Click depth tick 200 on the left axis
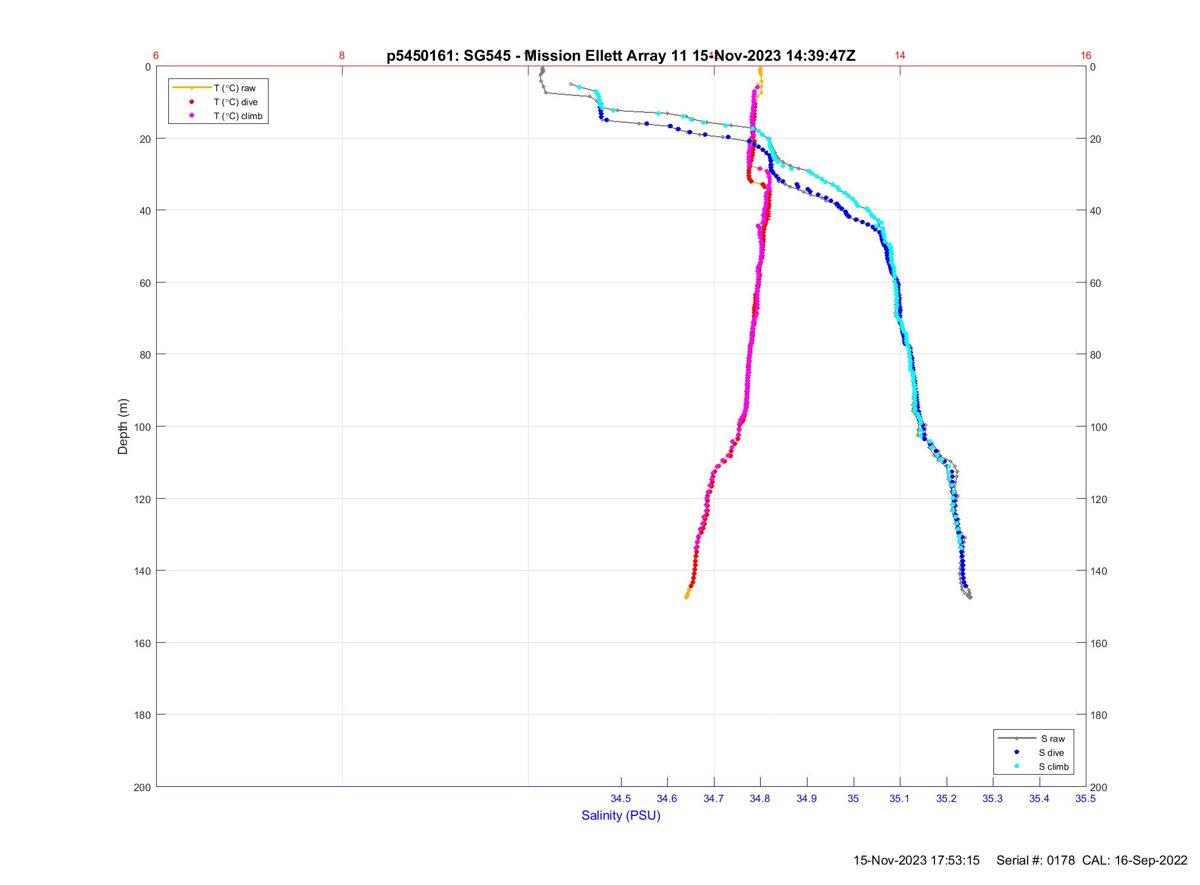This screenshot has height=885, width=1200. point(141,787)
